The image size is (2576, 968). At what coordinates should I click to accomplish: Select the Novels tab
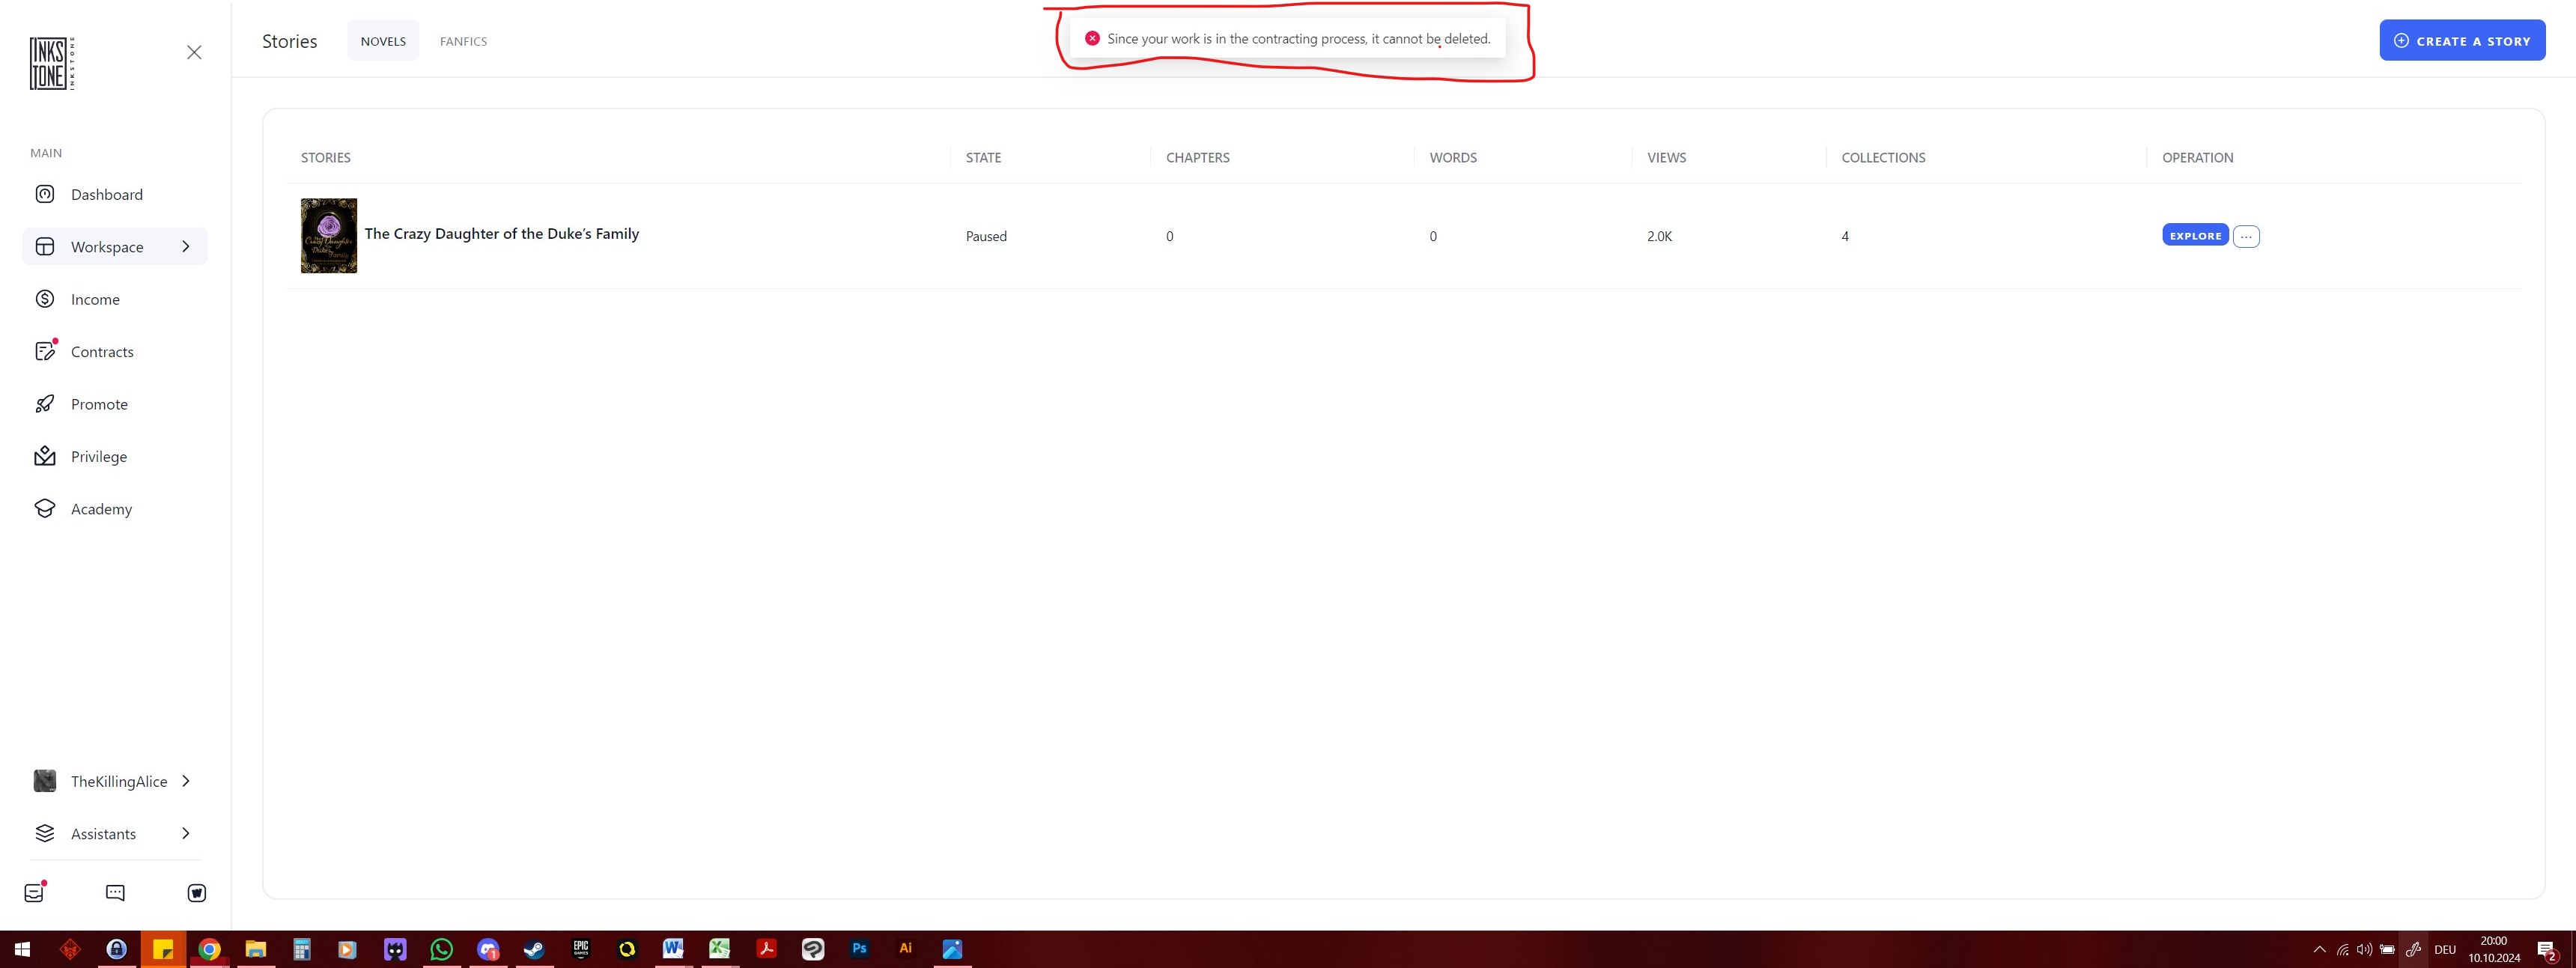[383, 41]
